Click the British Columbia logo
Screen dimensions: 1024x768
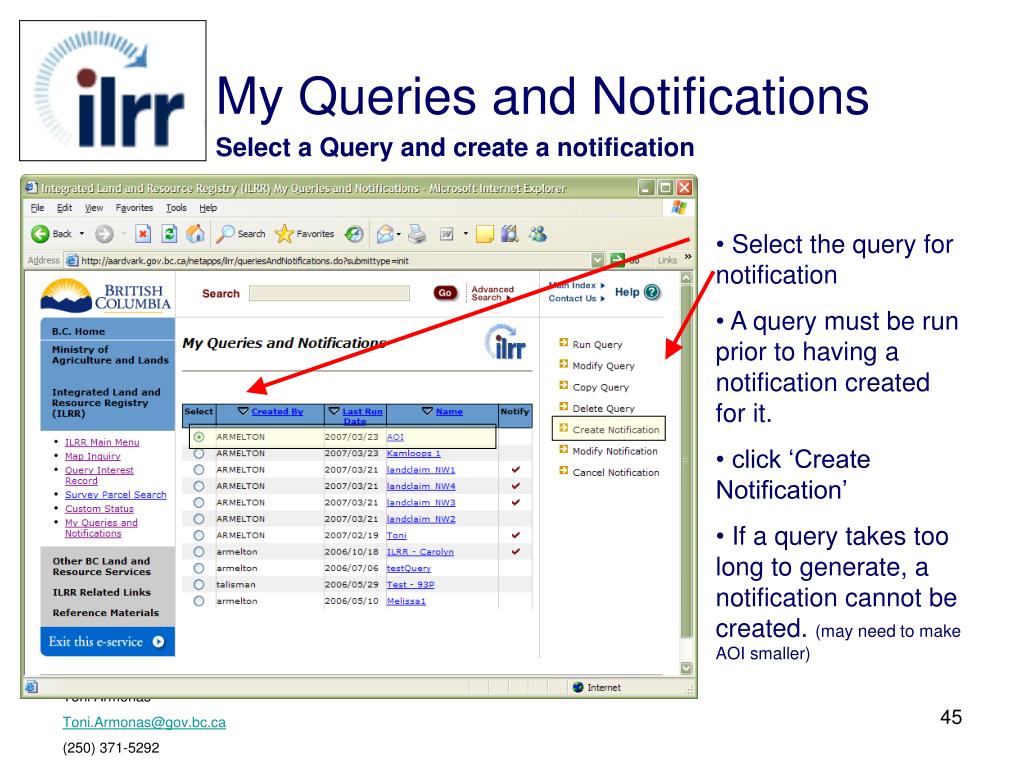tap(106, 296)
